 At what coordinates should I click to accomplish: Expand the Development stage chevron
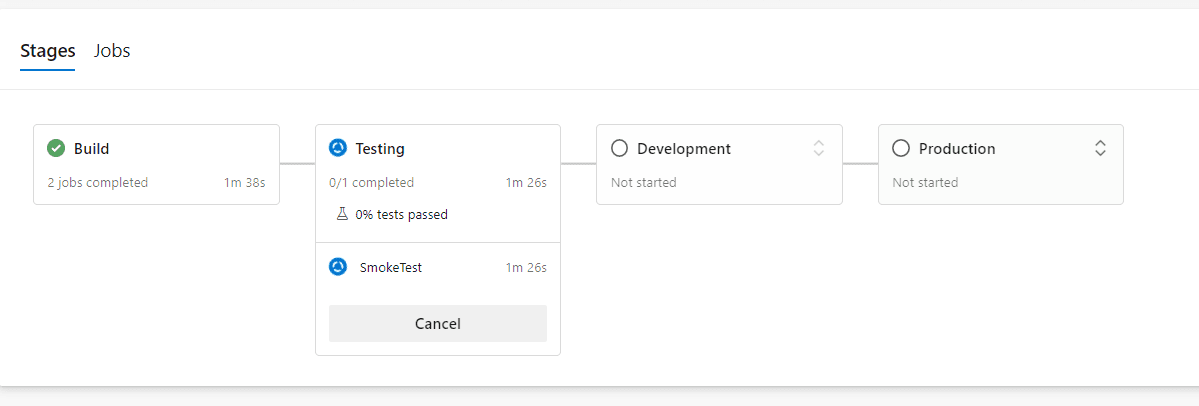[819, 149]
